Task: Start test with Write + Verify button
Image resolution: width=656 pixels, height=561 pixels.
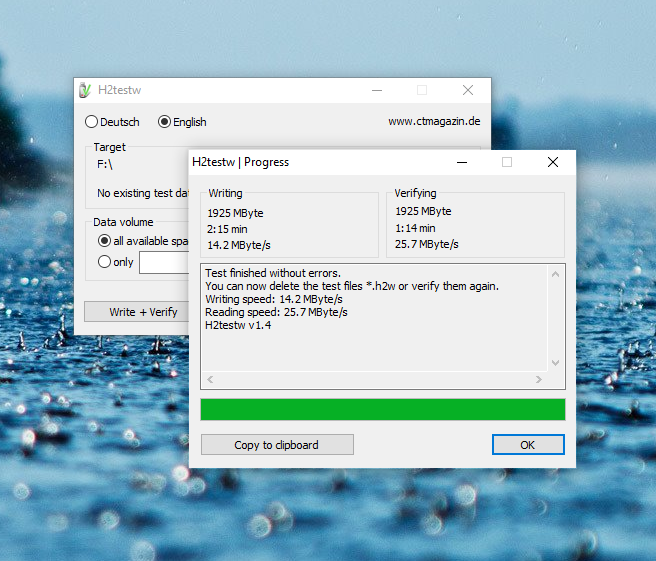Action: click(137, 312)
